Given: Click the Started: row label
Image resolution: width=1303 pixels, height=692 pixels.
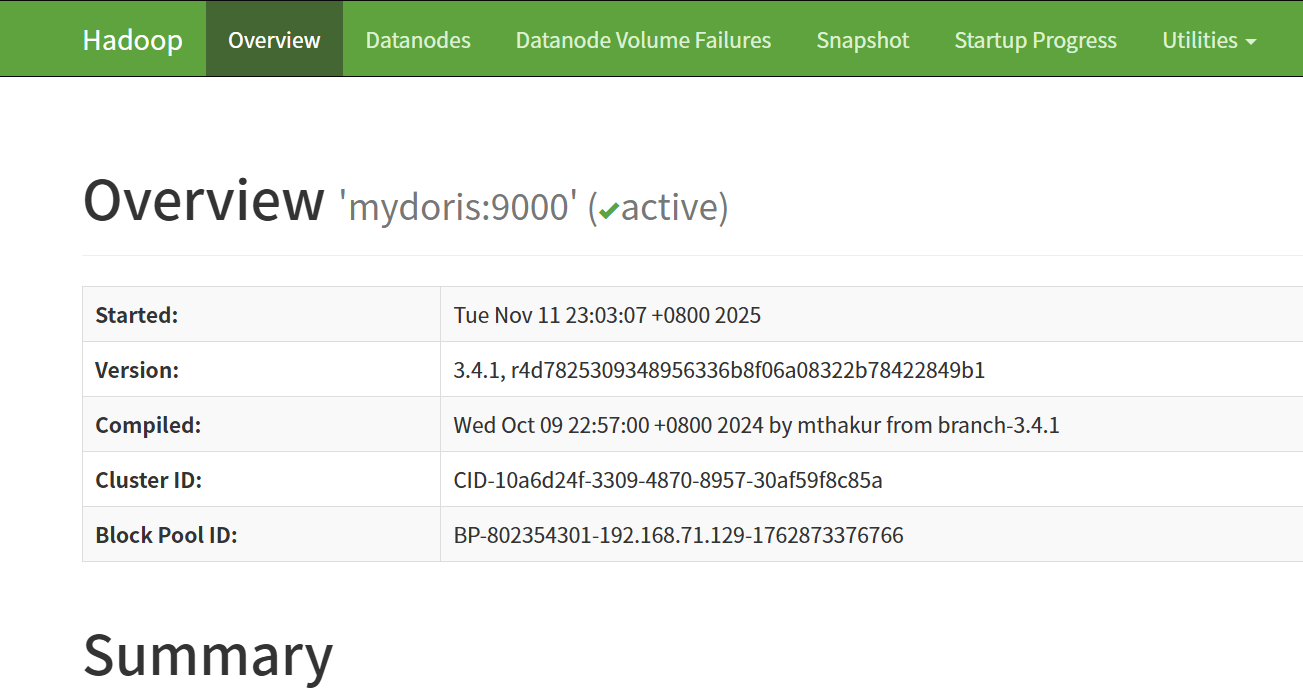Looking at the screenshot, I should point(136,315).
